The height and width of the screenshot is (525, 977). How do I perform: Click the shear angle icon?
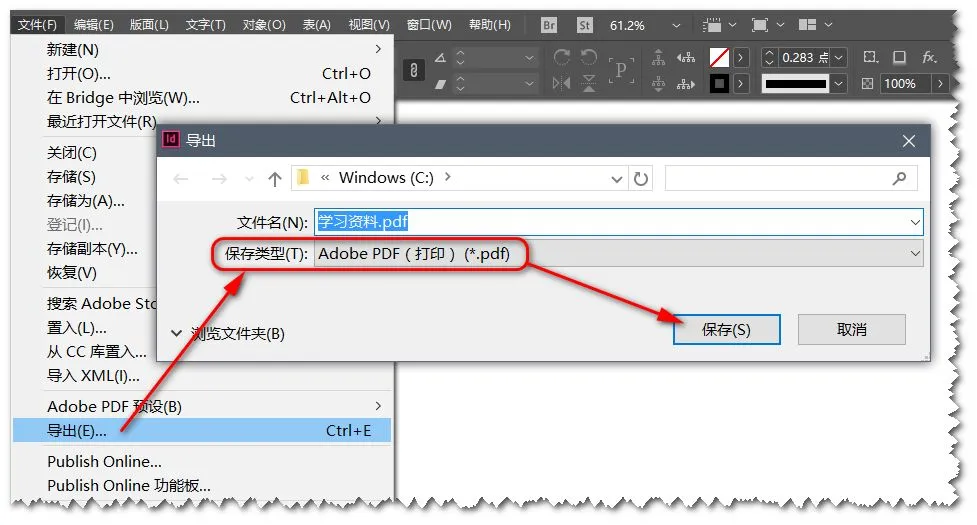pos(441,83)
